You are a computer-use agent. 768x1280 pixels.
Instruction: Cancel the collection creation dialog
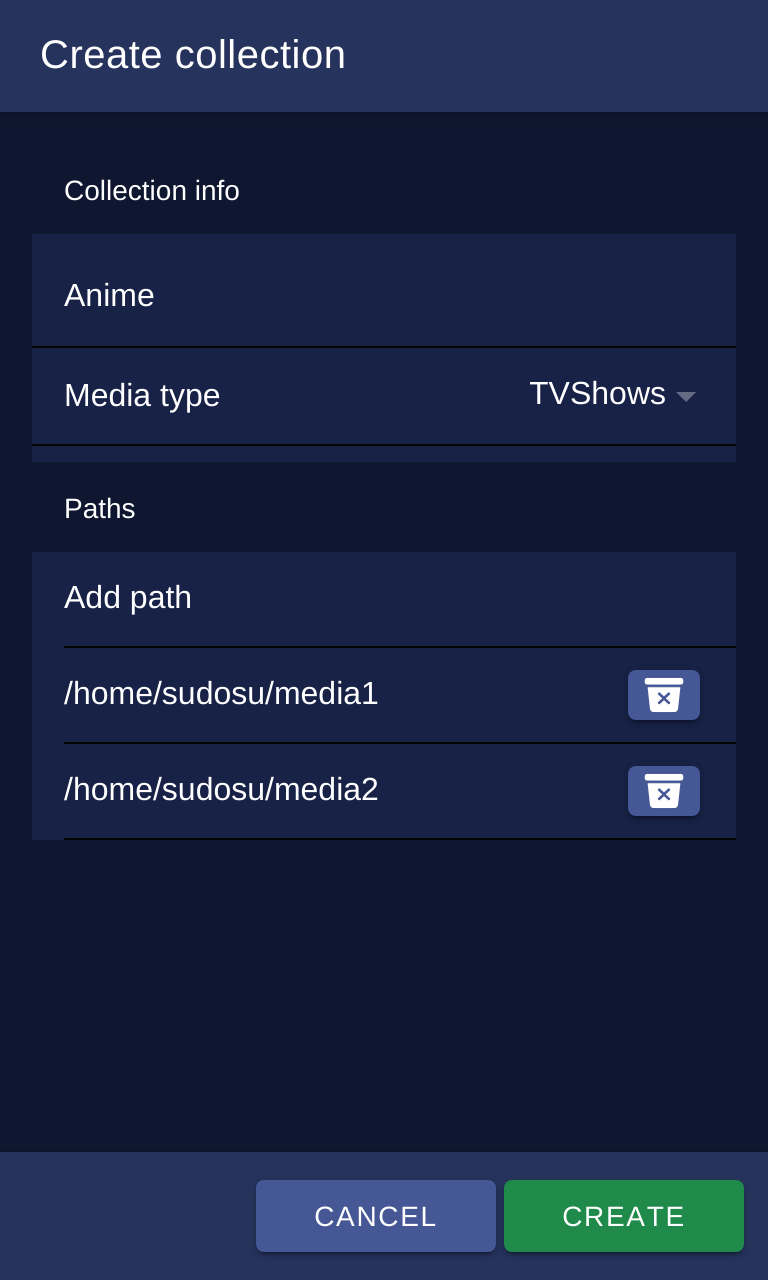tap(376, 1216)
